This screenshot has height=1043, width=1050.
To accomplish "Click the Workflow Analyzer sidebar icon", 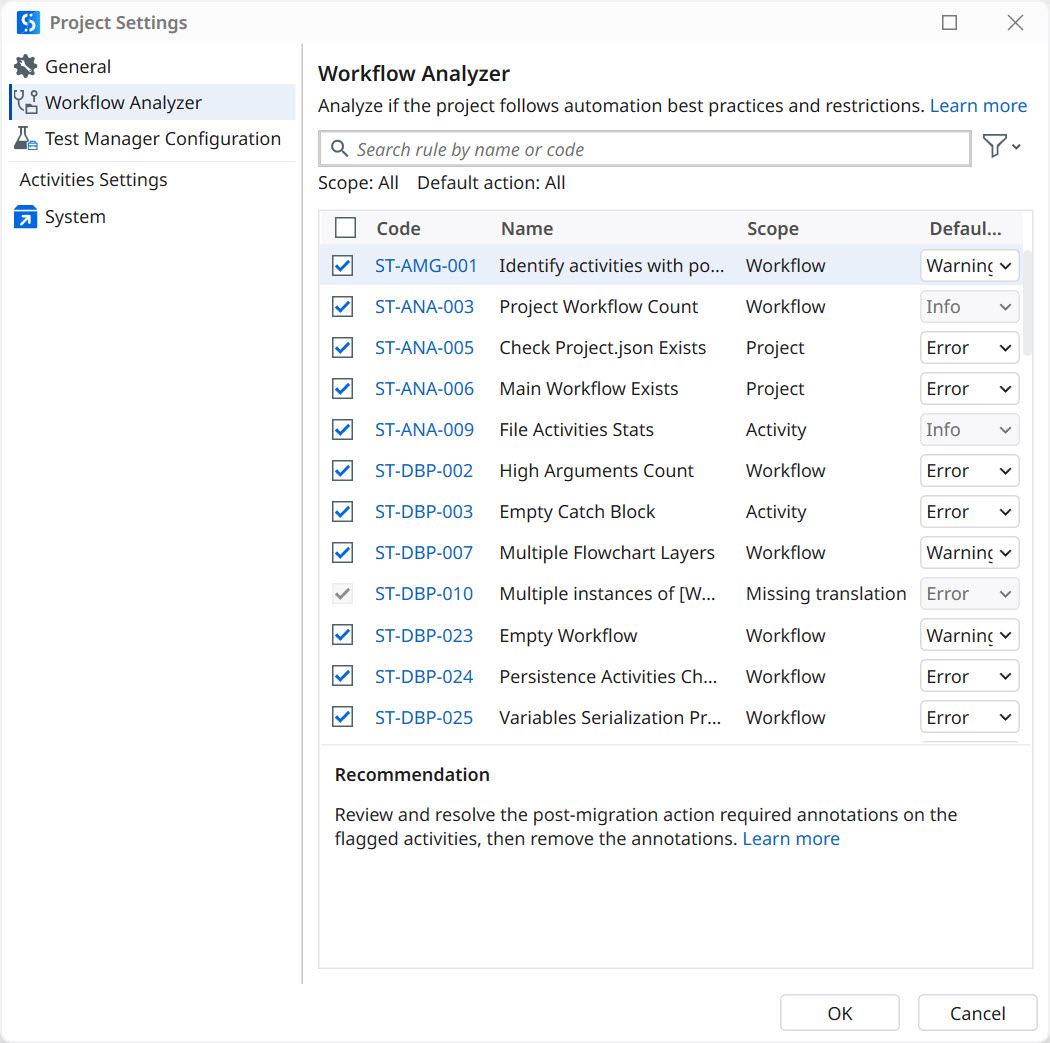I will tap(25, 103).
